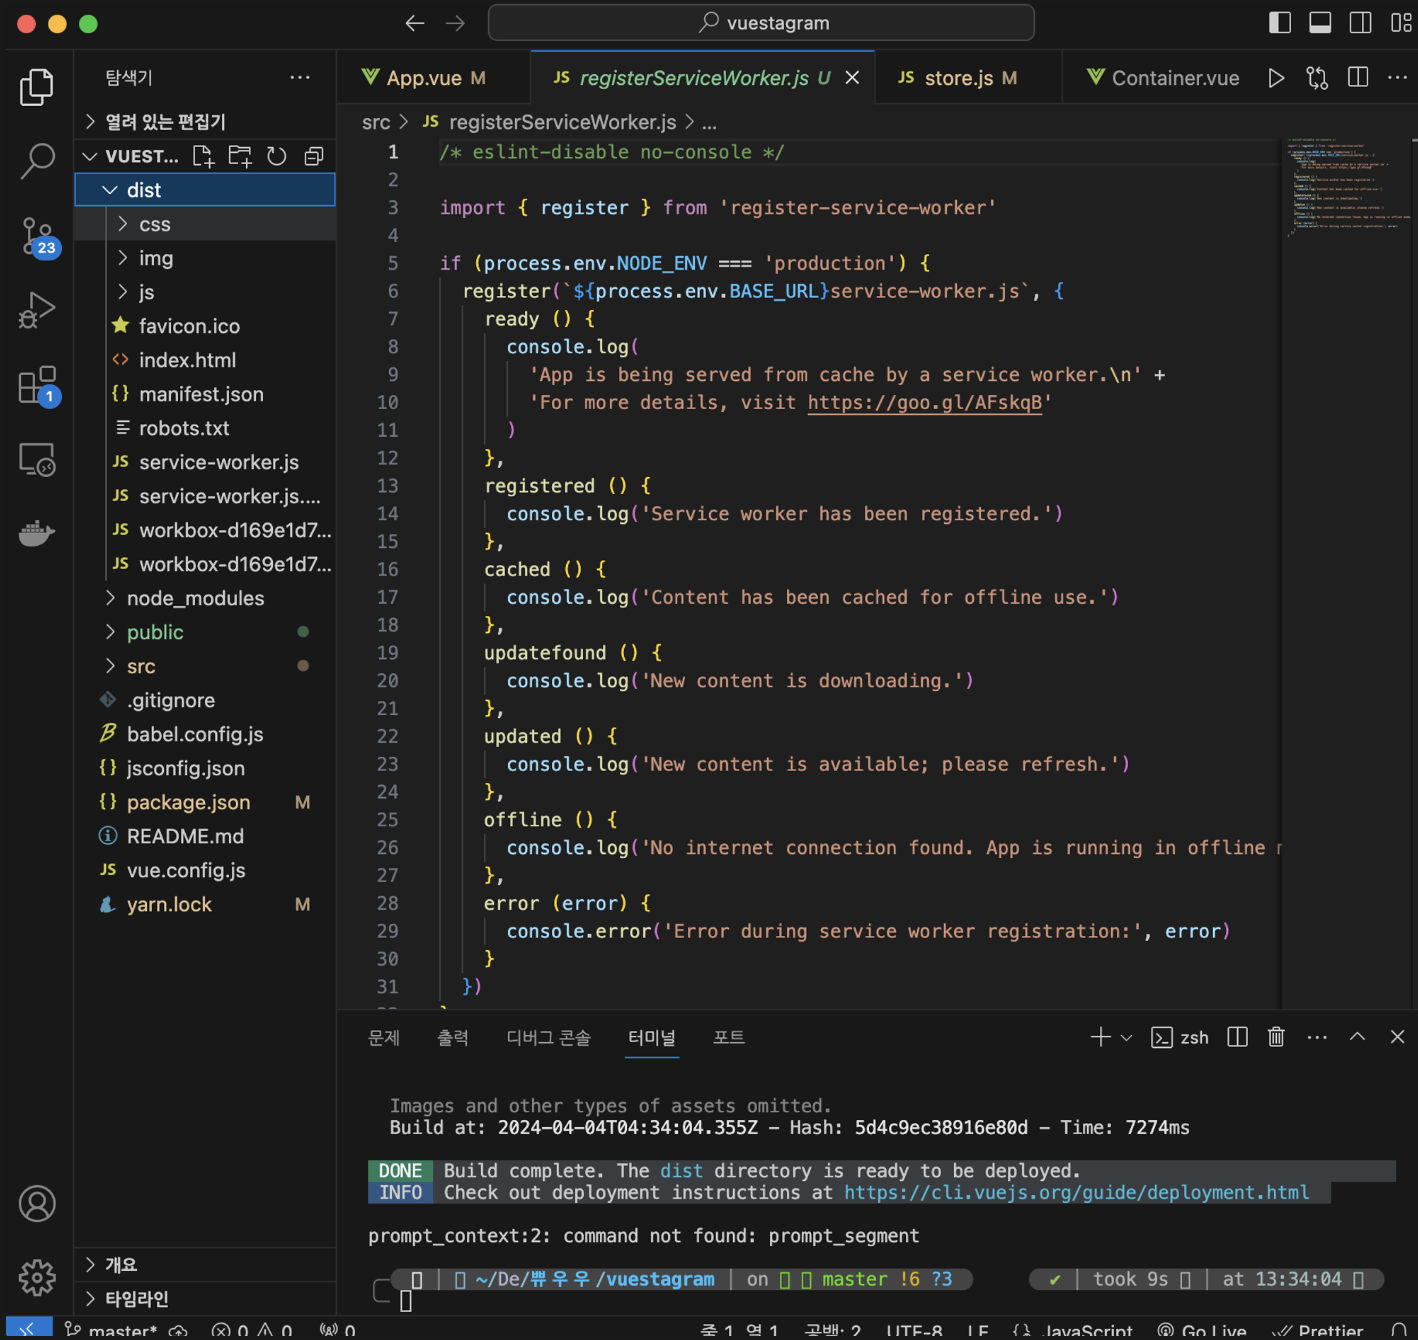This screenshot has height=1340, width=1418.
Task: Open the Run and Debug view
Action: pyautogui.click(x=37, y=310)
